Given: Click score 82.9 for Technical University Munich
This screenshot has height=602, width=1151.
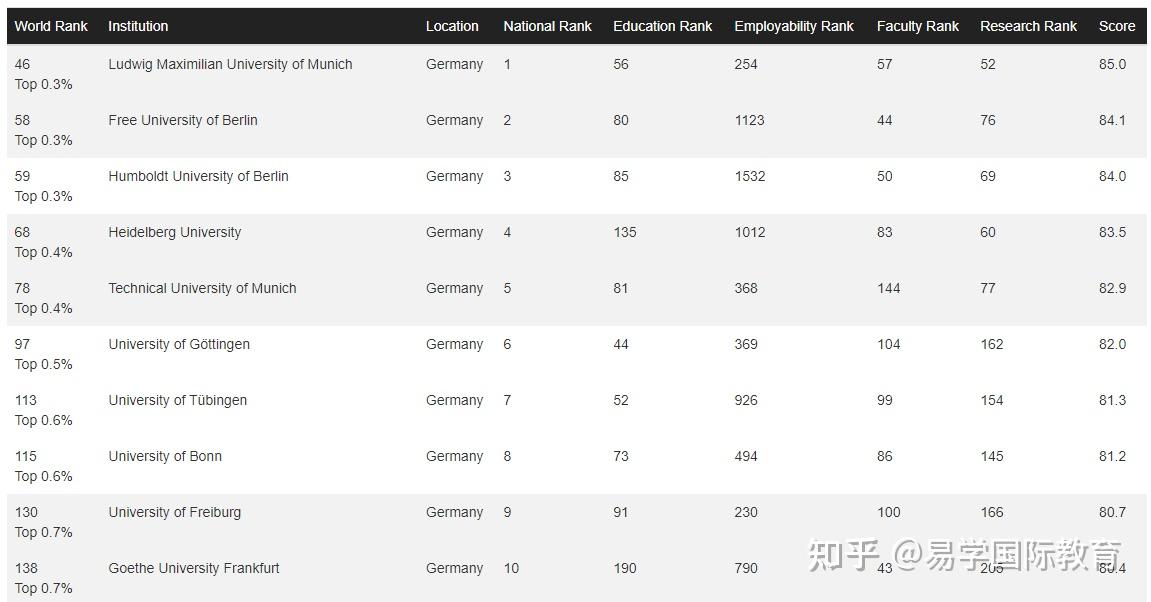Looking at the screenshot, I should click(1112, 289).
